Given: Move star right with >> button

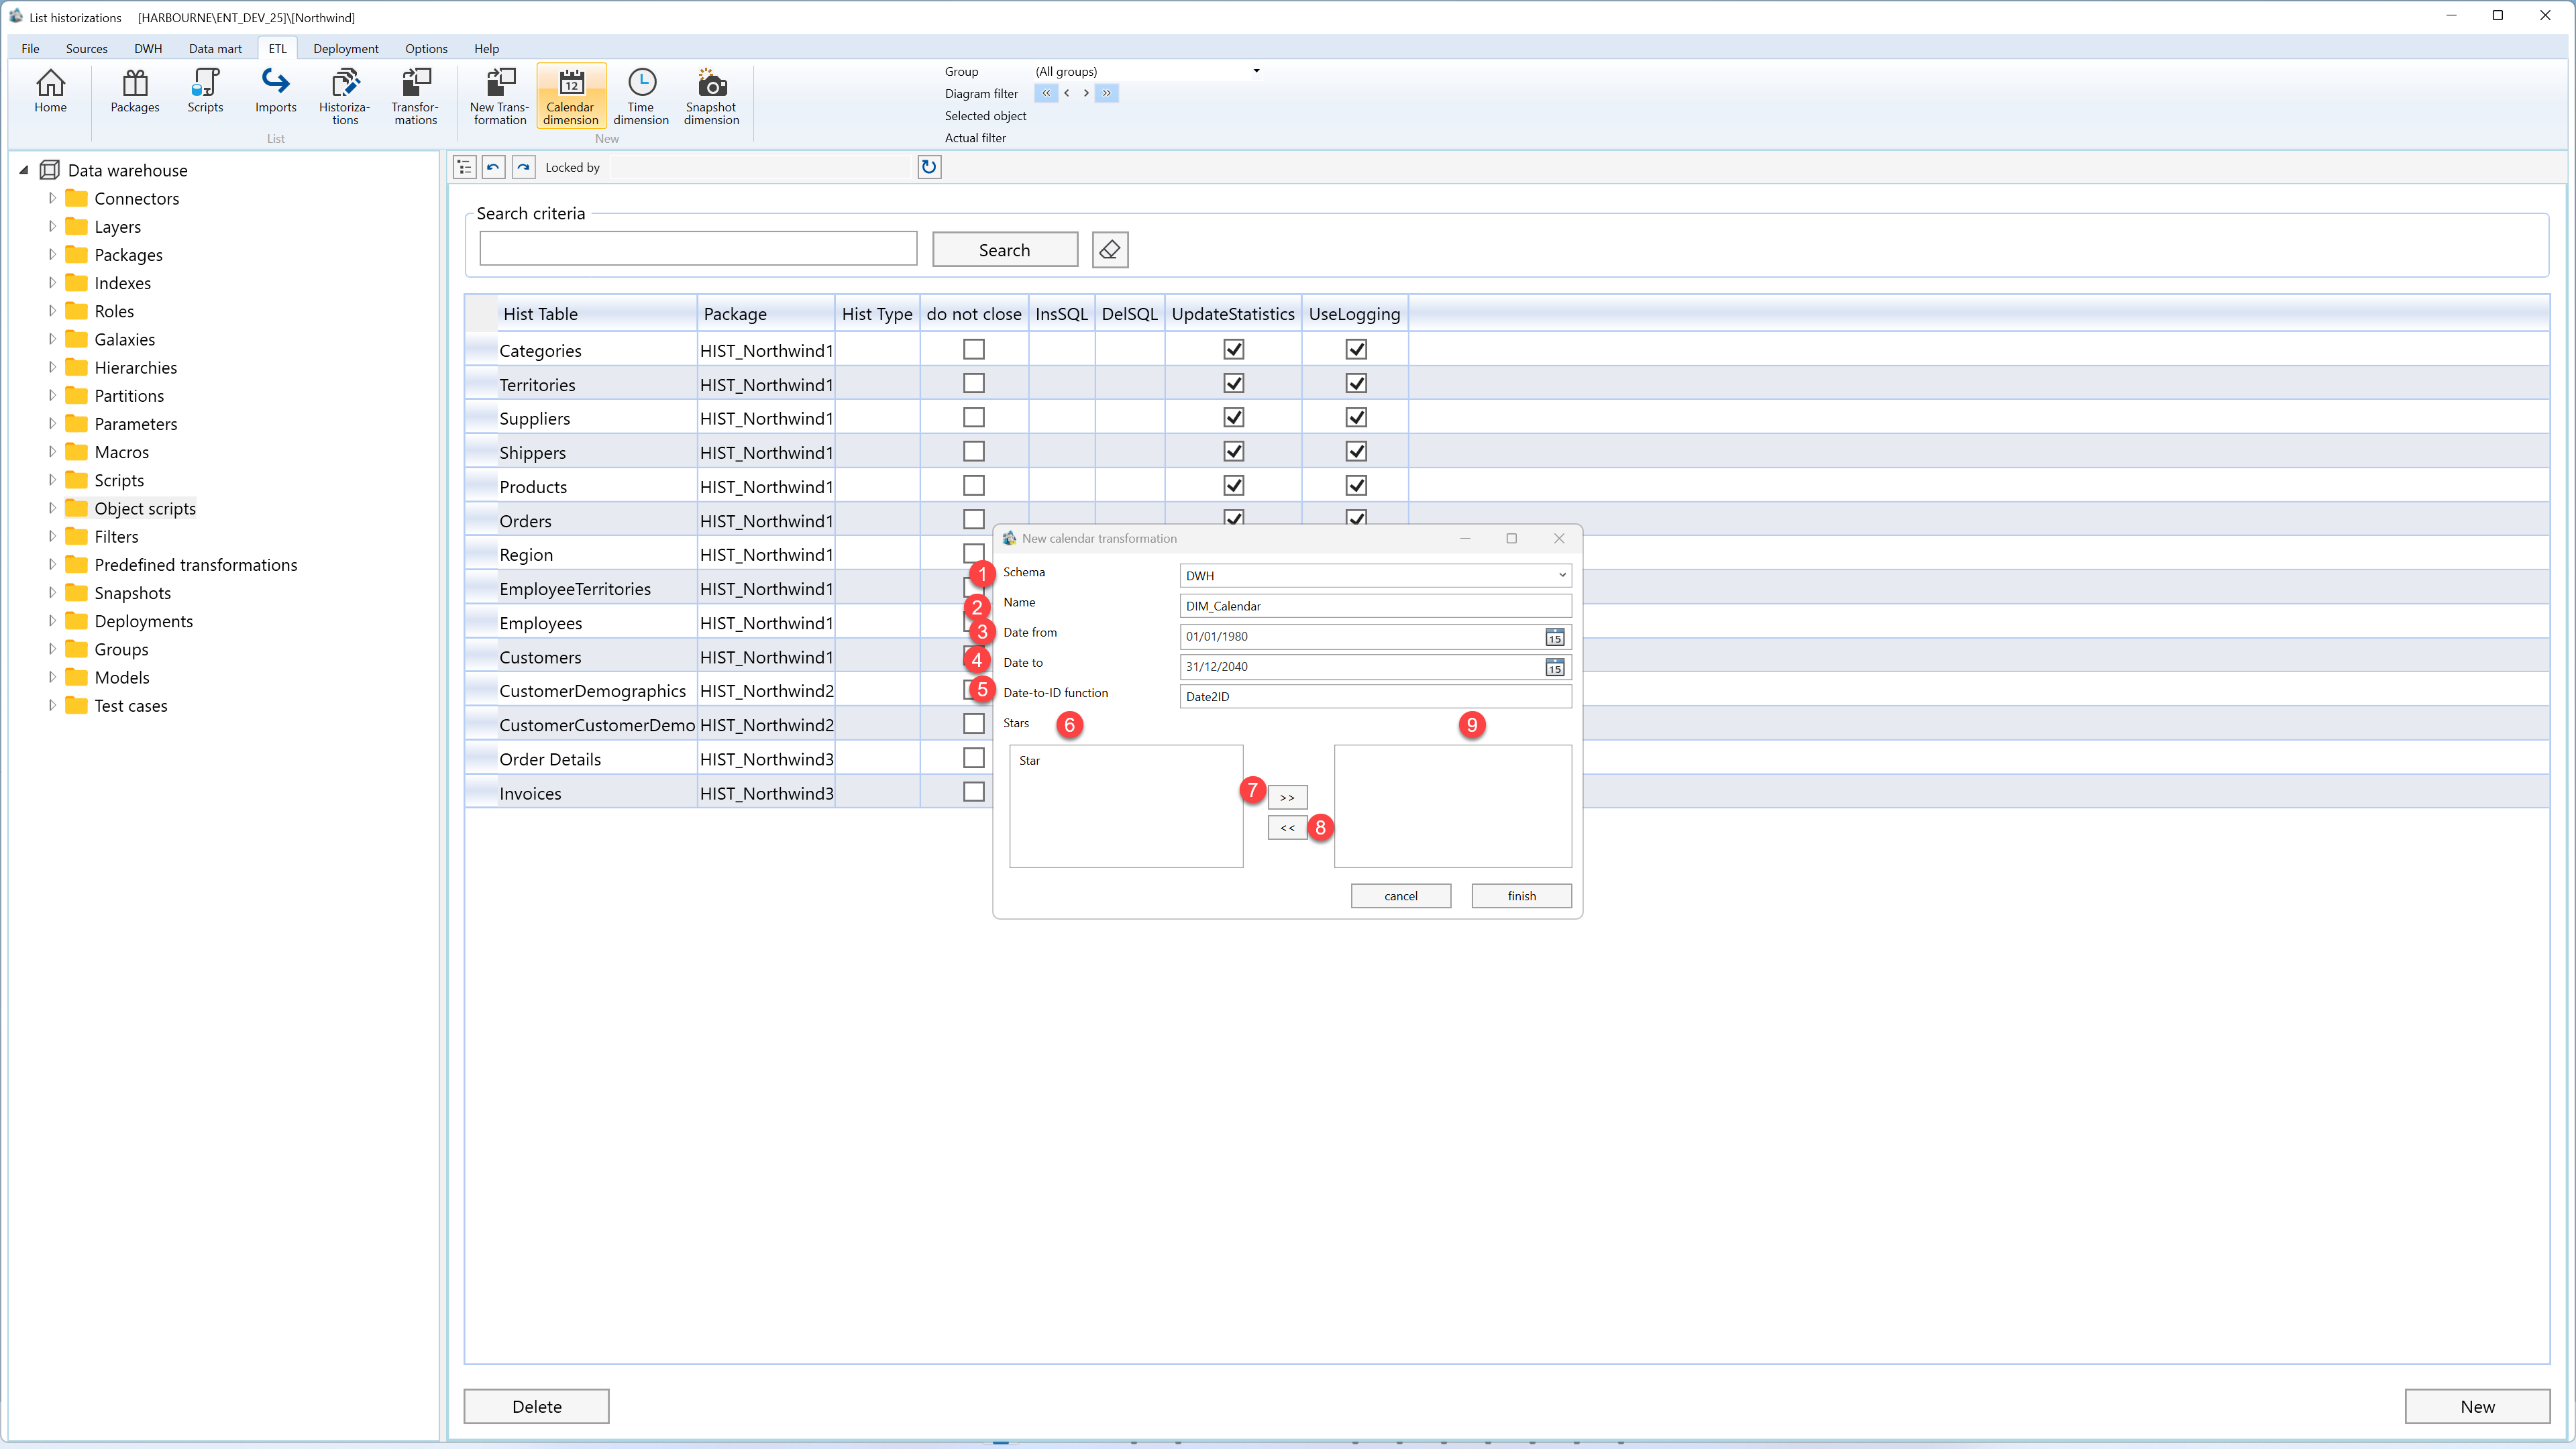Looking at the screenshot, I should (1287, 797).
